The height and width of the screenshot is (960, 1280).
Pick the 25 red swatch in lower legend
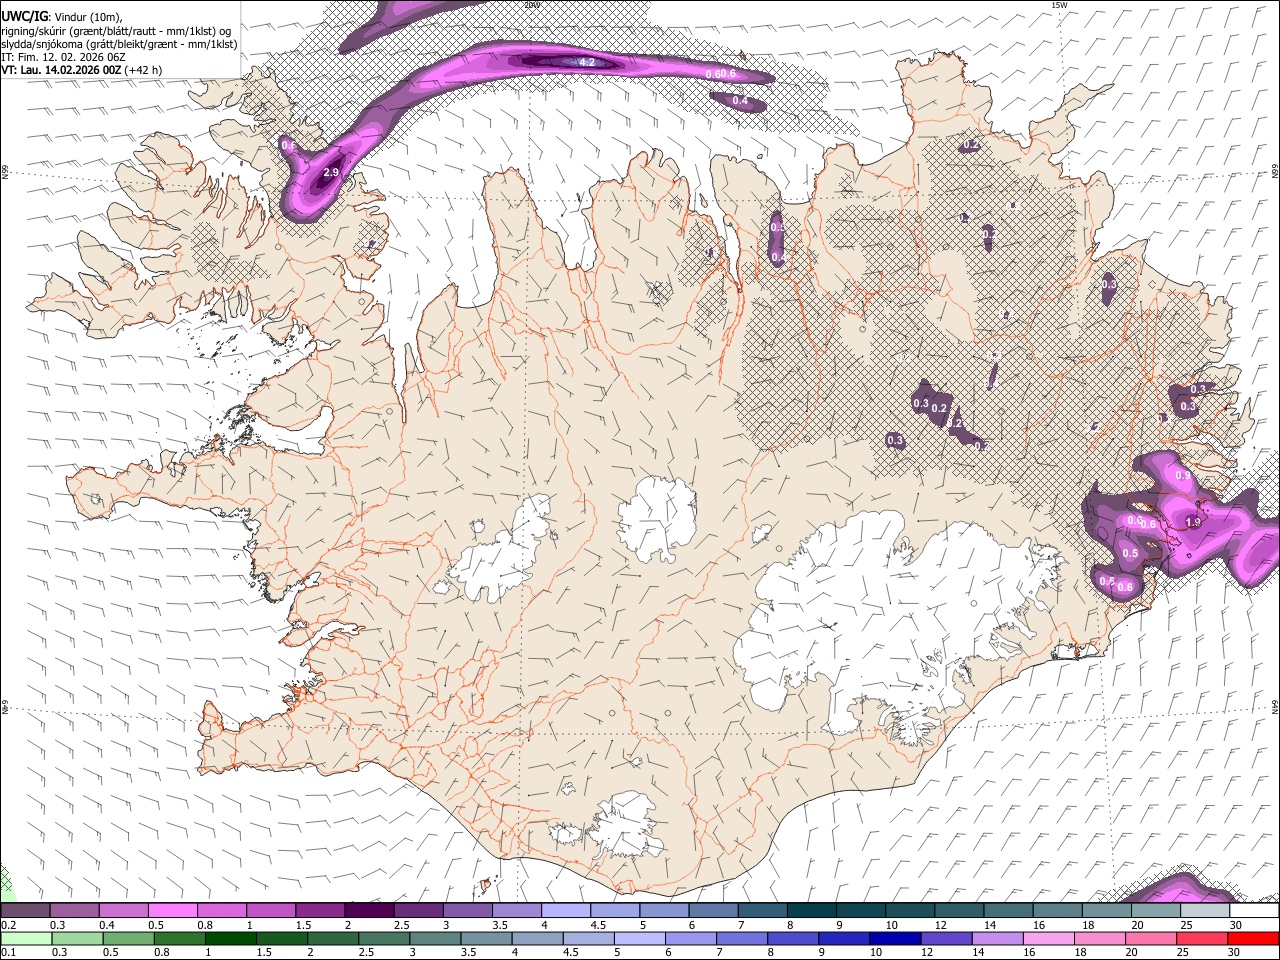click(x=1203, y=939)
